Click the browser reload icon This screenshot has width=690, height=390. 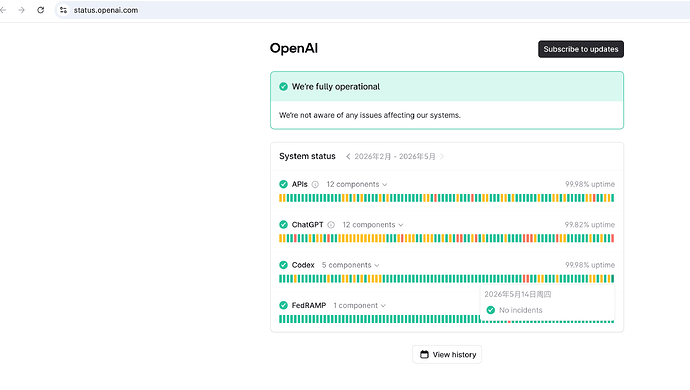40,10
